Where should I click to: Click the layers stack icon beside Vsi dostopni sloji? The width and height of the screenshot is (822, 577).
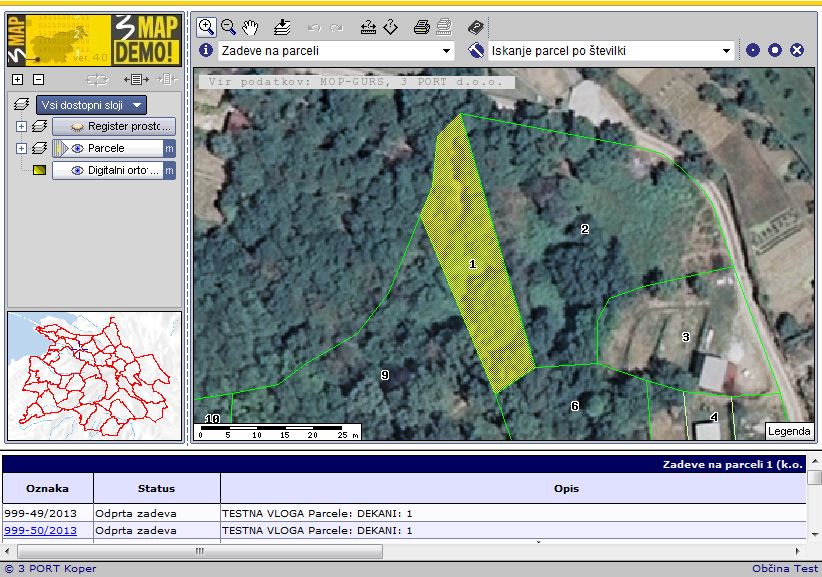pyautogui.click(x=21, y=105)
